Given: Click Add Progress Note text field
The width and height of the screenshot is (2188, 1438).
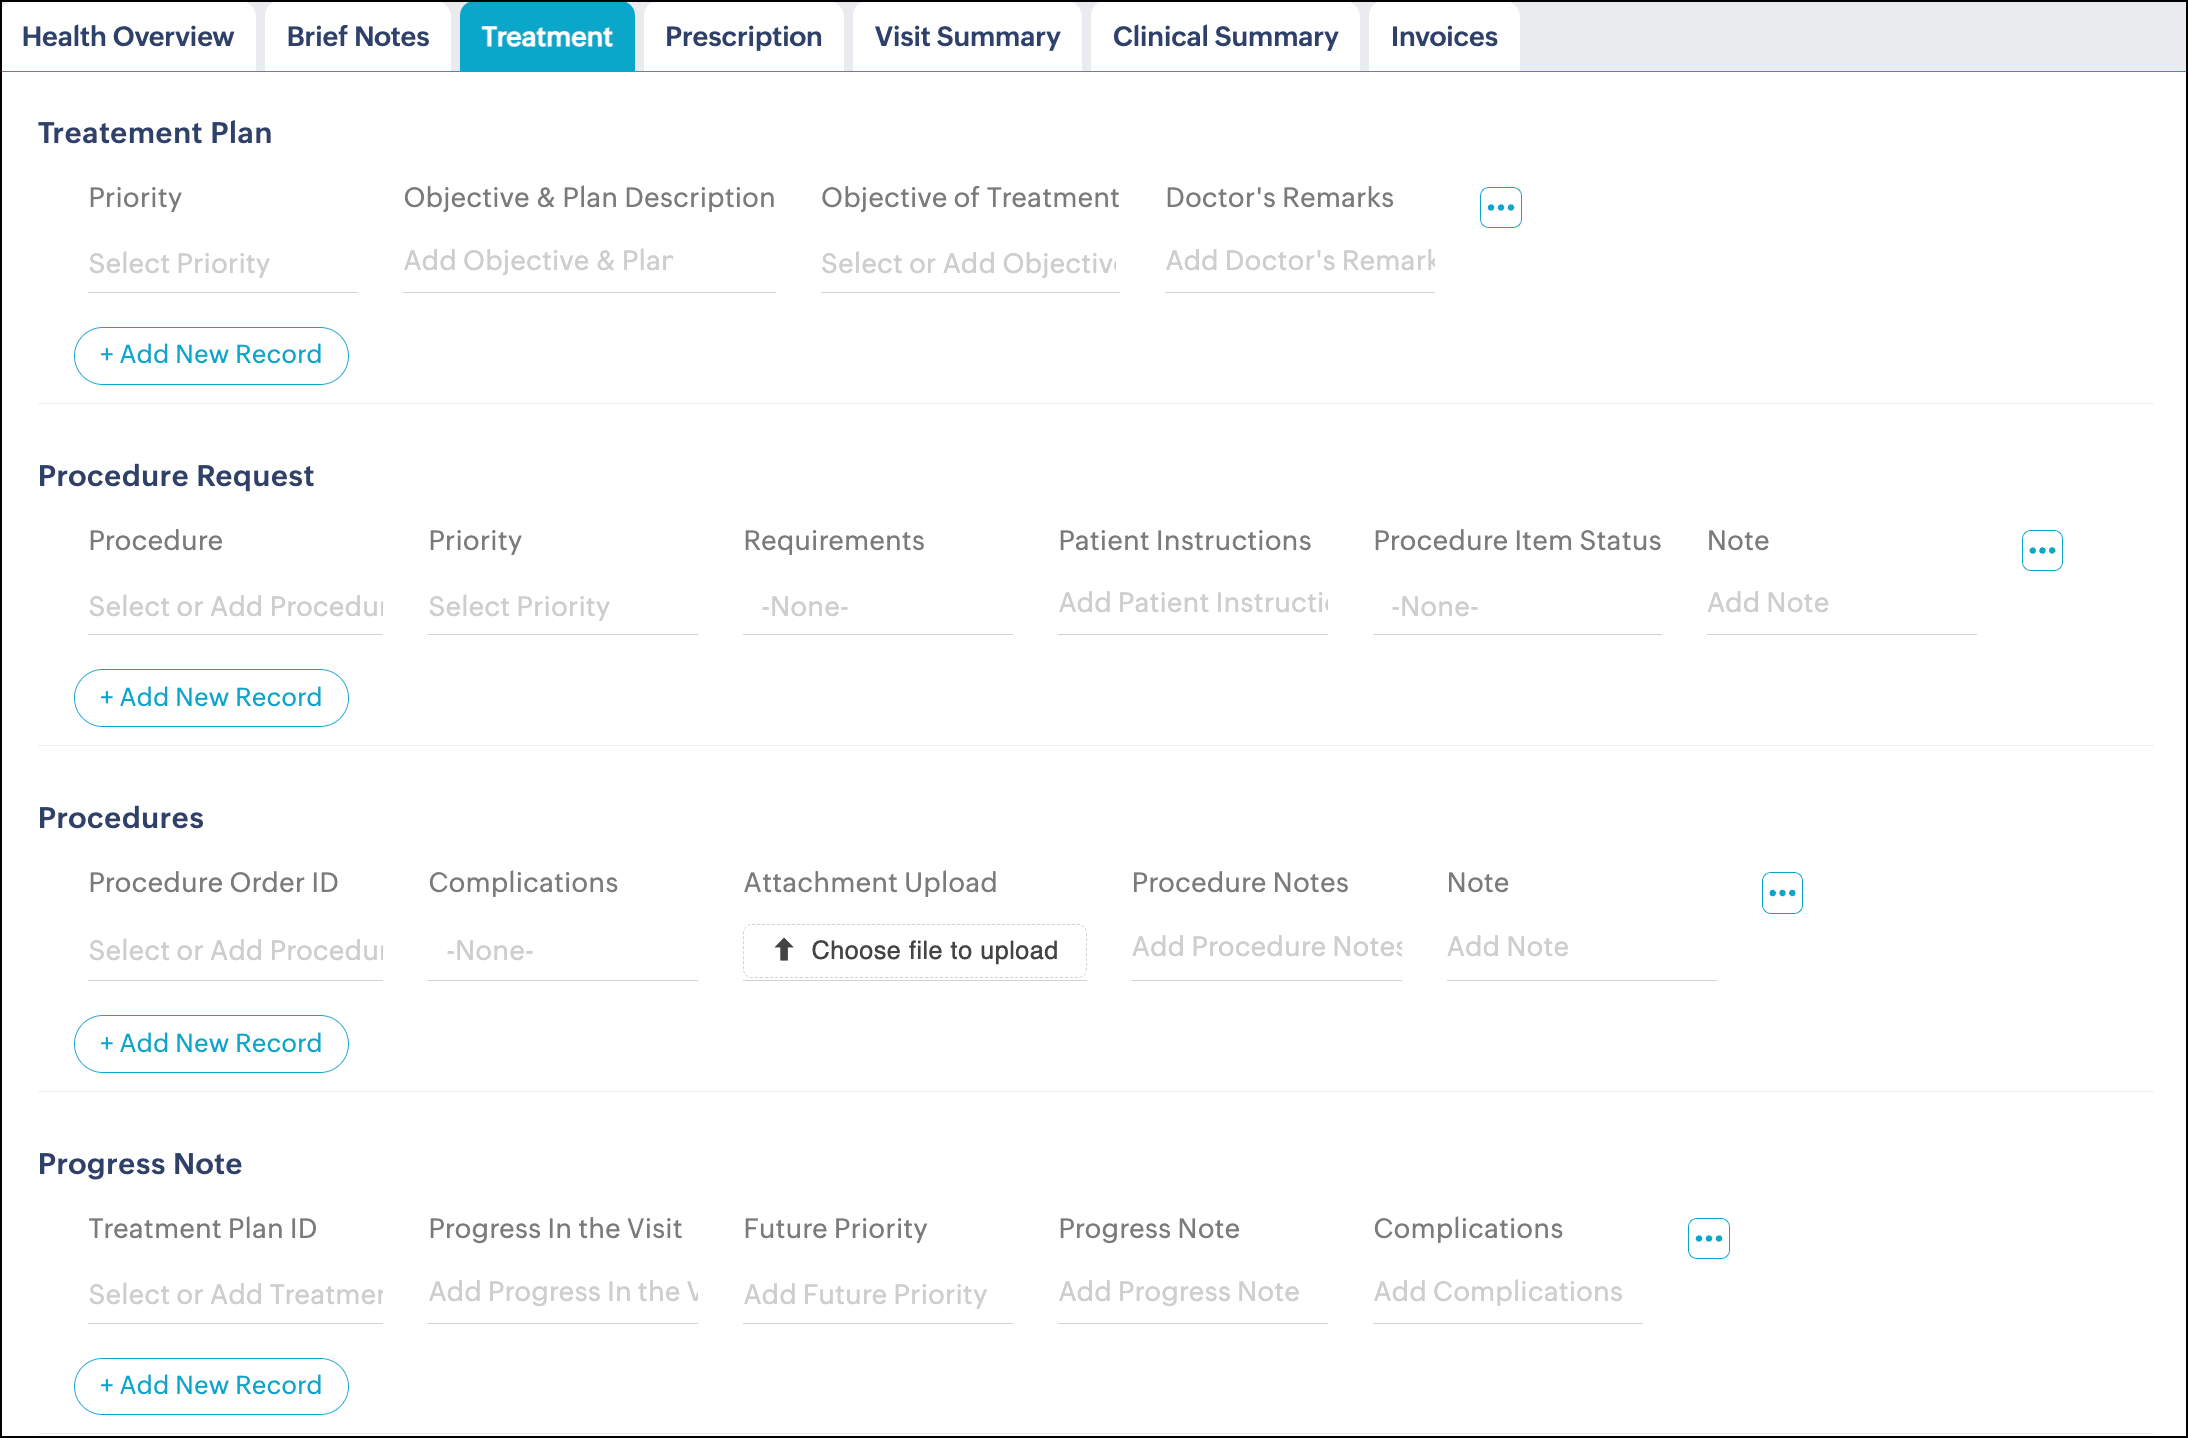Looking at the screenshot, I should click(x=1191, y=1292).
